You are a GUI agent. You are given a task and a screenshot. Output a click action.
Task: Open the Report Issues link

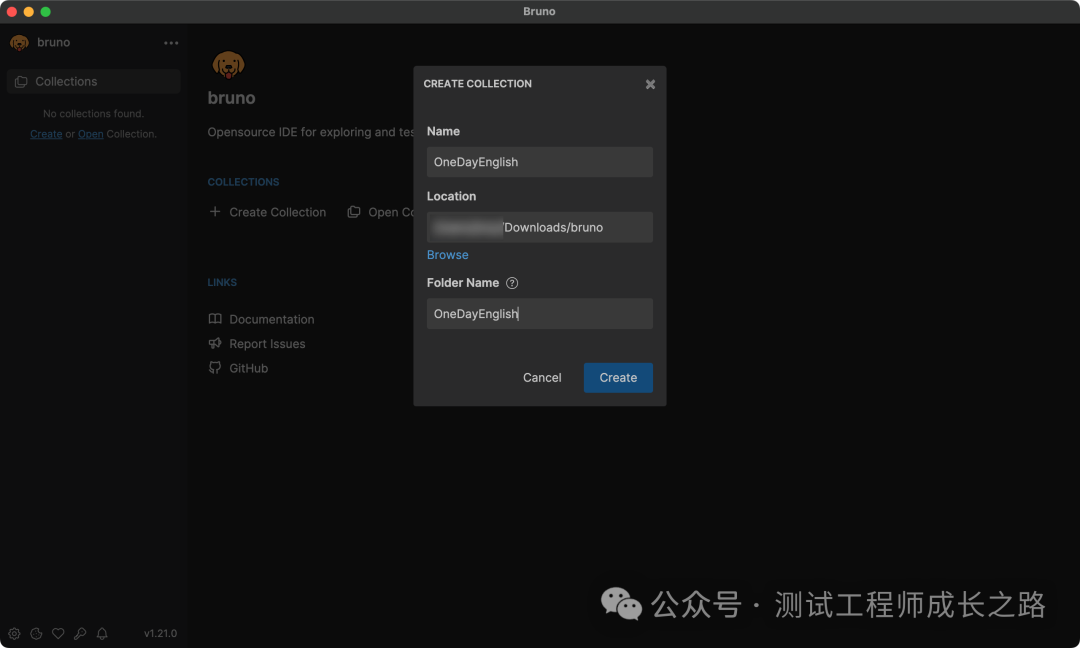267,344
